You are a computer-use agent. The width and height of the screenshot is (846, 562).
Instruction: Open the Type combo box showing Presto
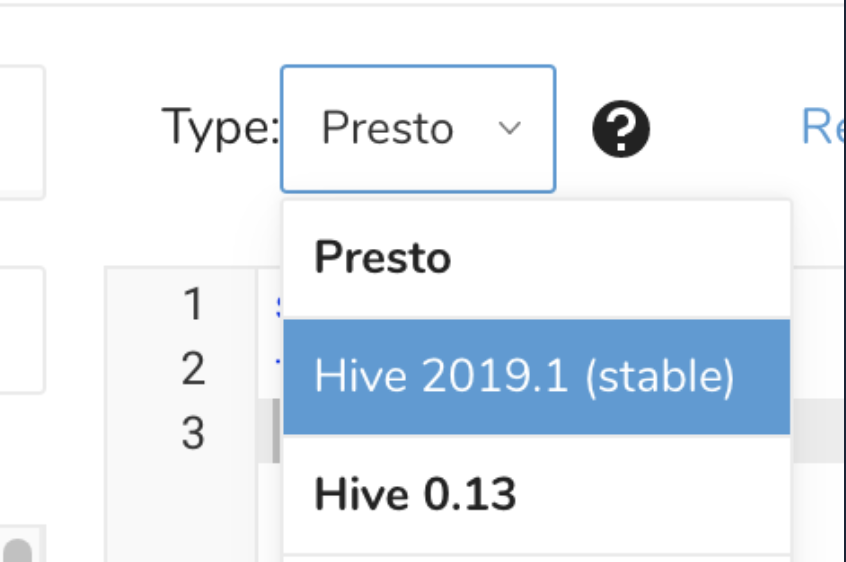(x=417, y=129)
